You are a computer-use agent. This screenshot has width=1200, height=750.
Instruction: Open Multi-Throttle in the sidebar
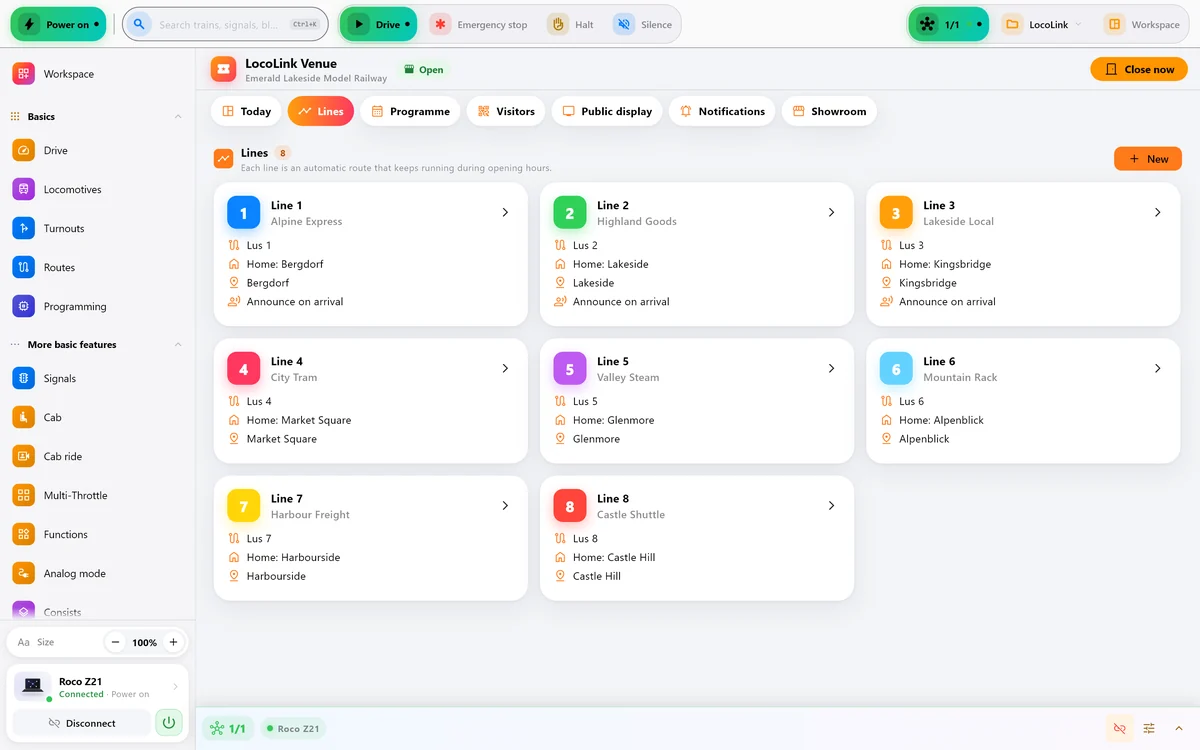tap(95, 495)
